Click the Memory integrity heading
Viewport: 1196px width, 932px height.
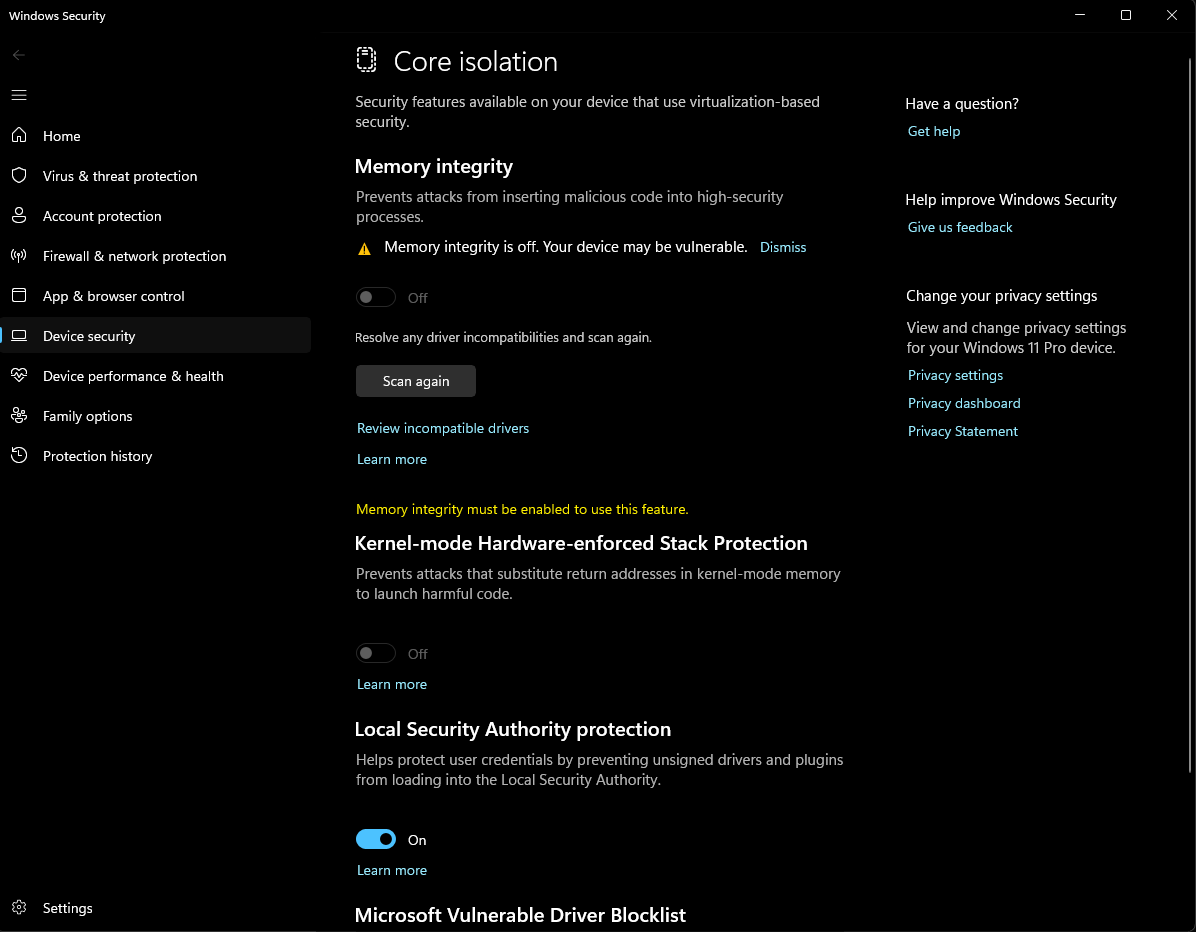(x=434, y=166)
